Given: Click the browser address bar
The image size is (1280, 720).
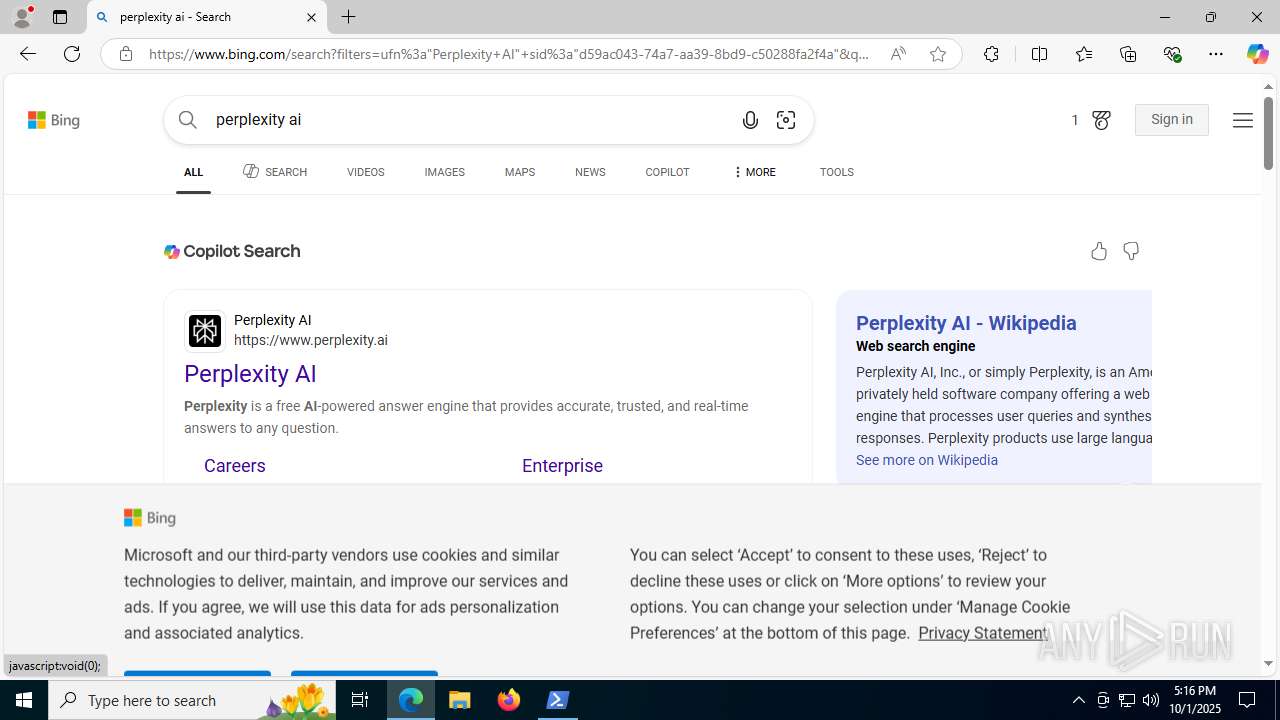Looking at the screenshot, I should (510, 54).
